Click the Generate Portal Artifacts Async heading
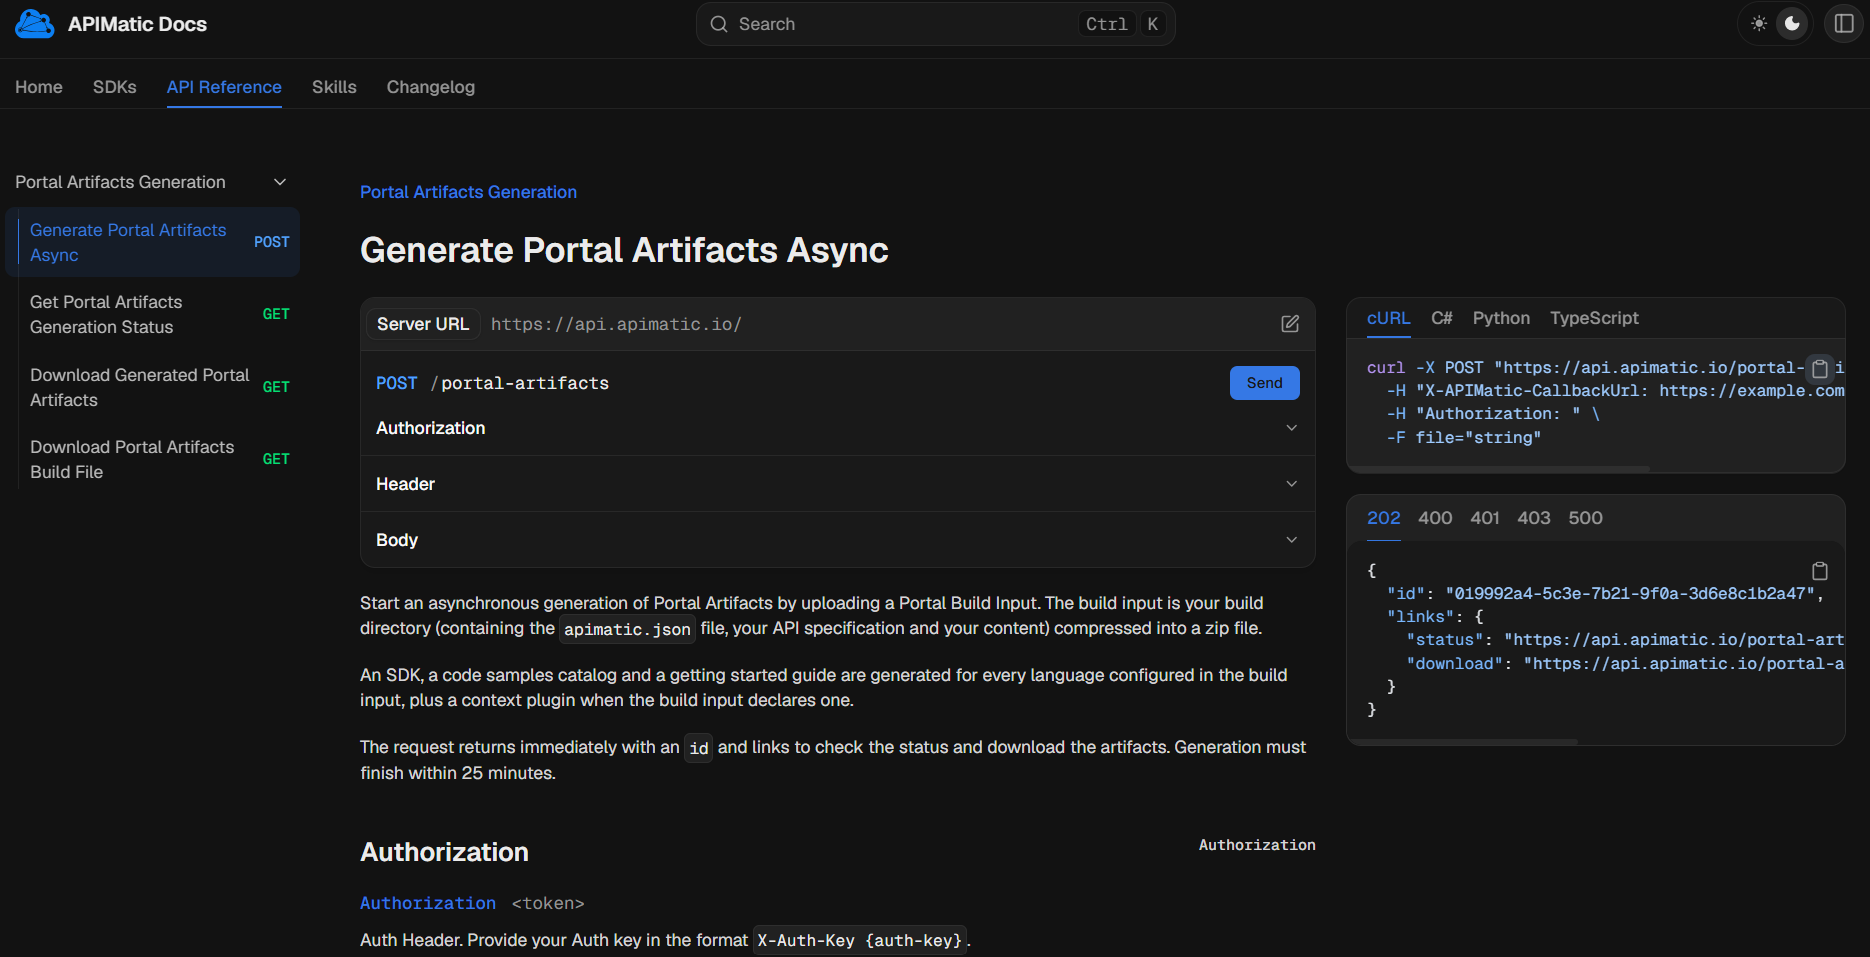The image size is (1870, 957). coord(624,250)
